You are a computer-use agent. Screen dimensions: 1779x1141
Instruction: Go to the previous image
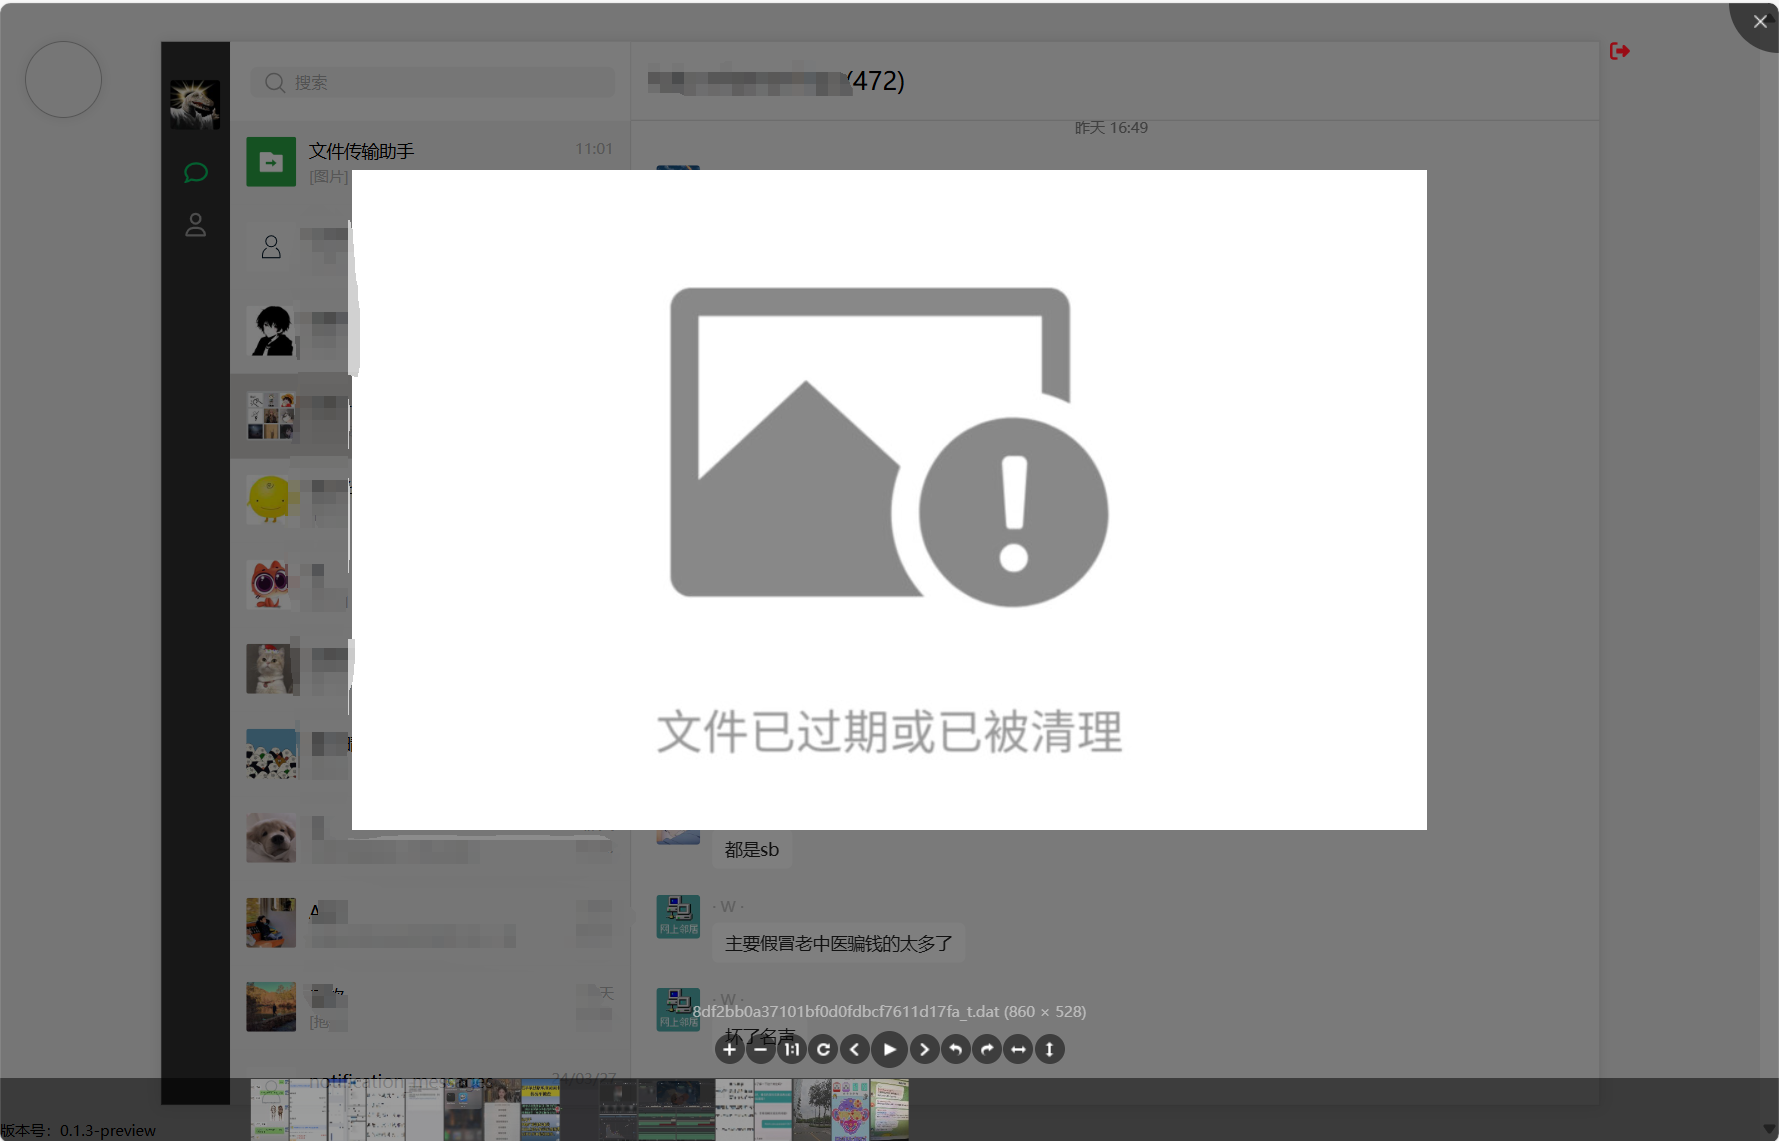coord(854,1049)
